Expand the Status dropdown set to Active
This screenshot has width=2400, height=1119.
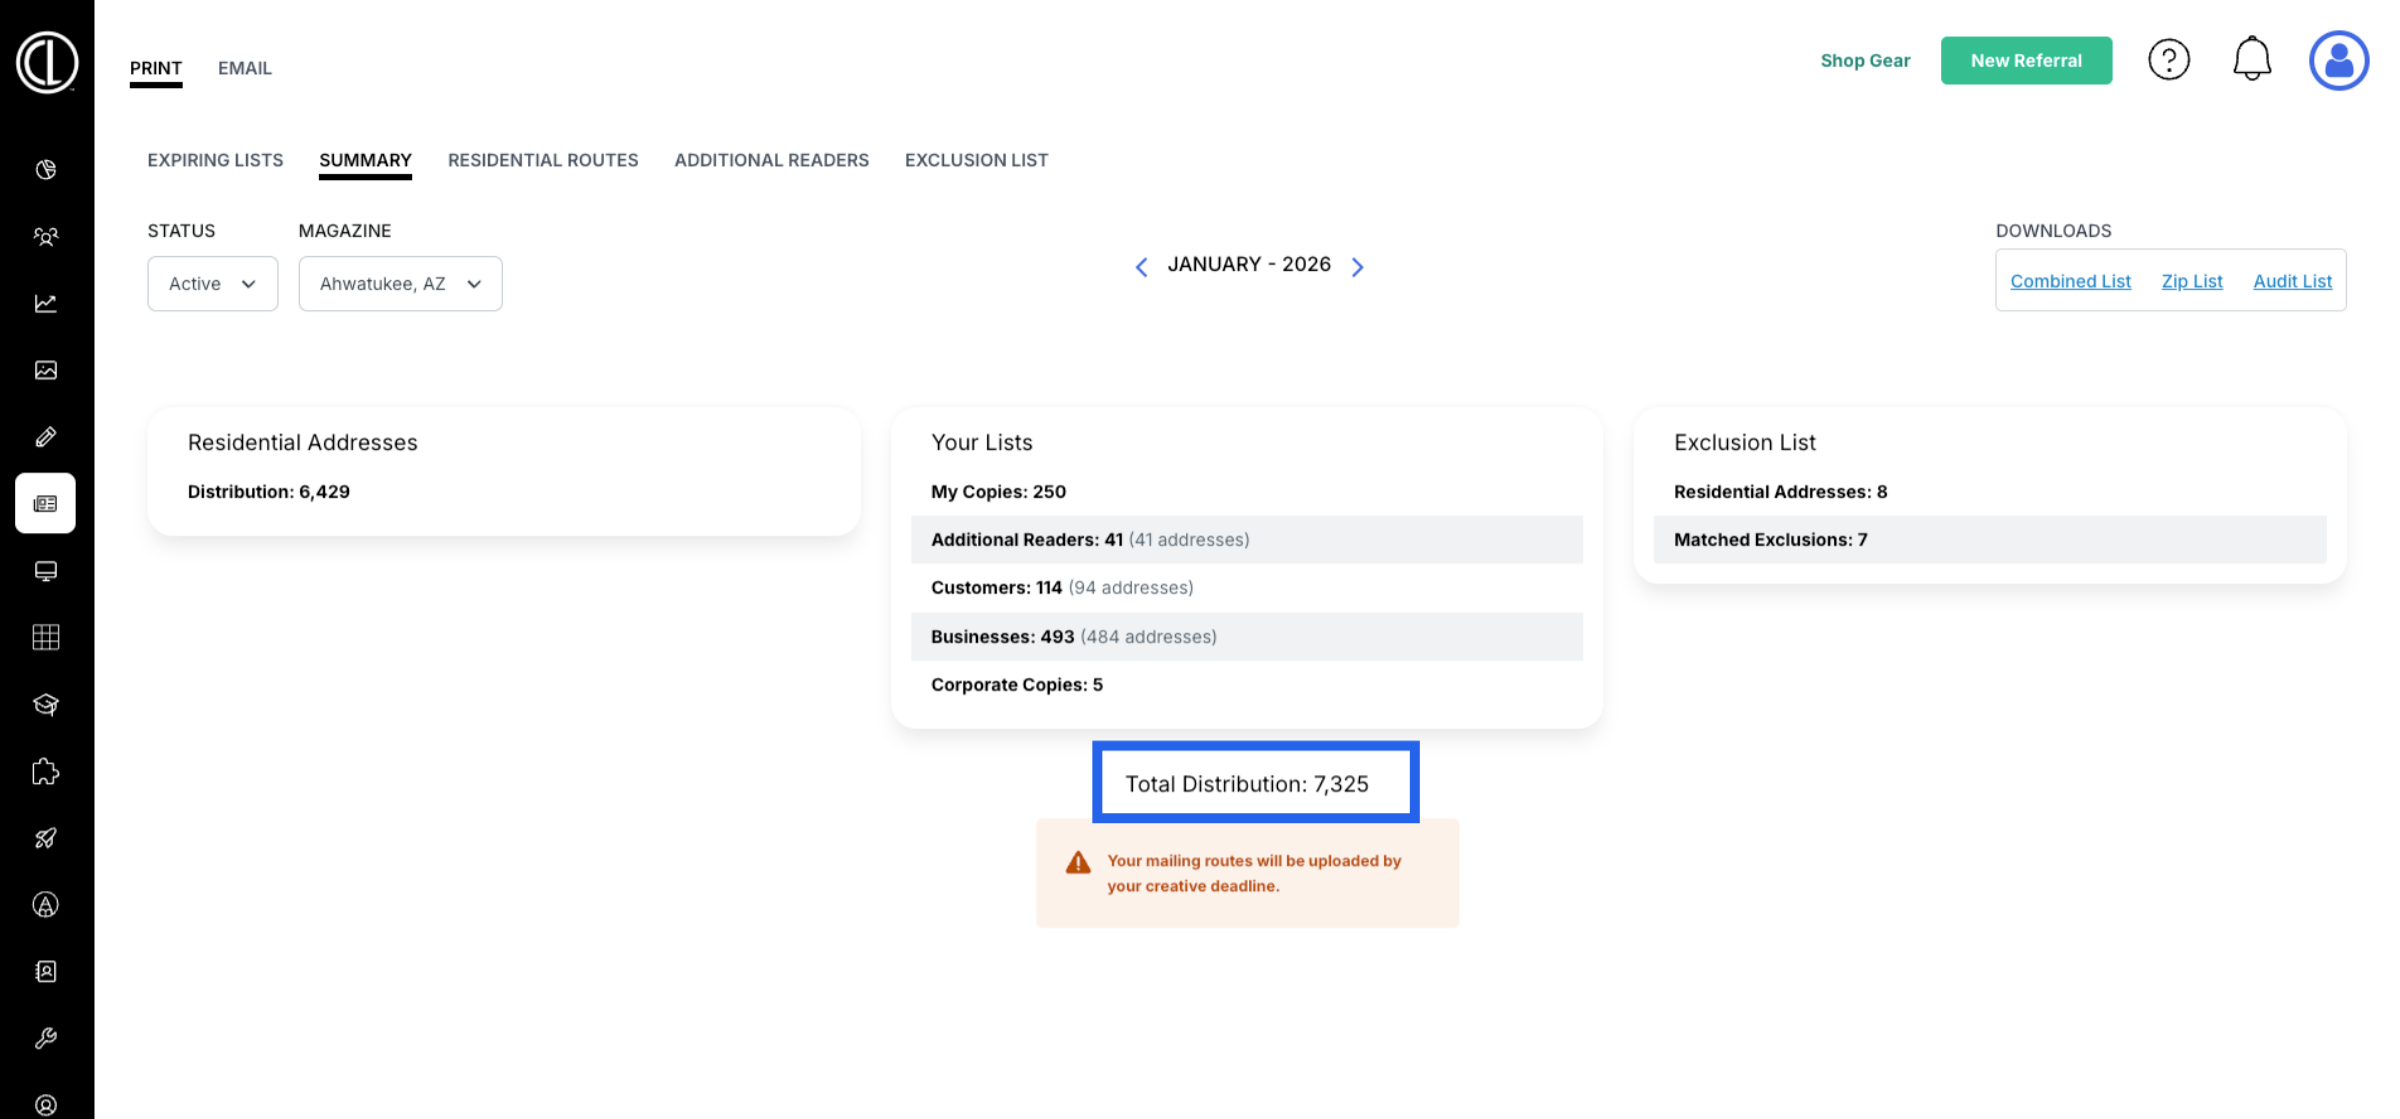[212, 284]
